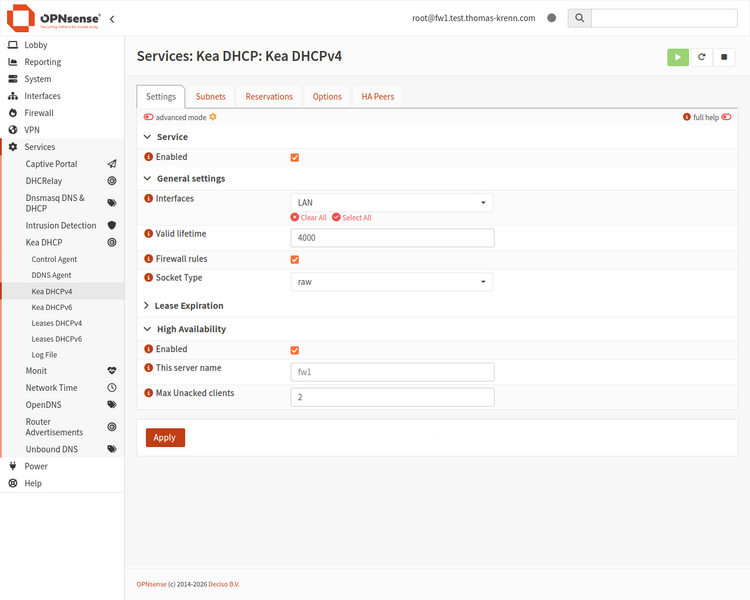Click the Monit heartbeat icon
The height and width of the screenshot is (600, 750).
[112, 371]
